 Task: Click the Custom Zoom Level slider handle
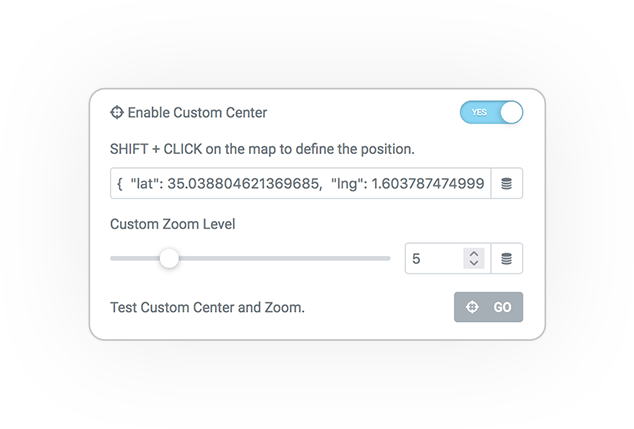(169, 258)
